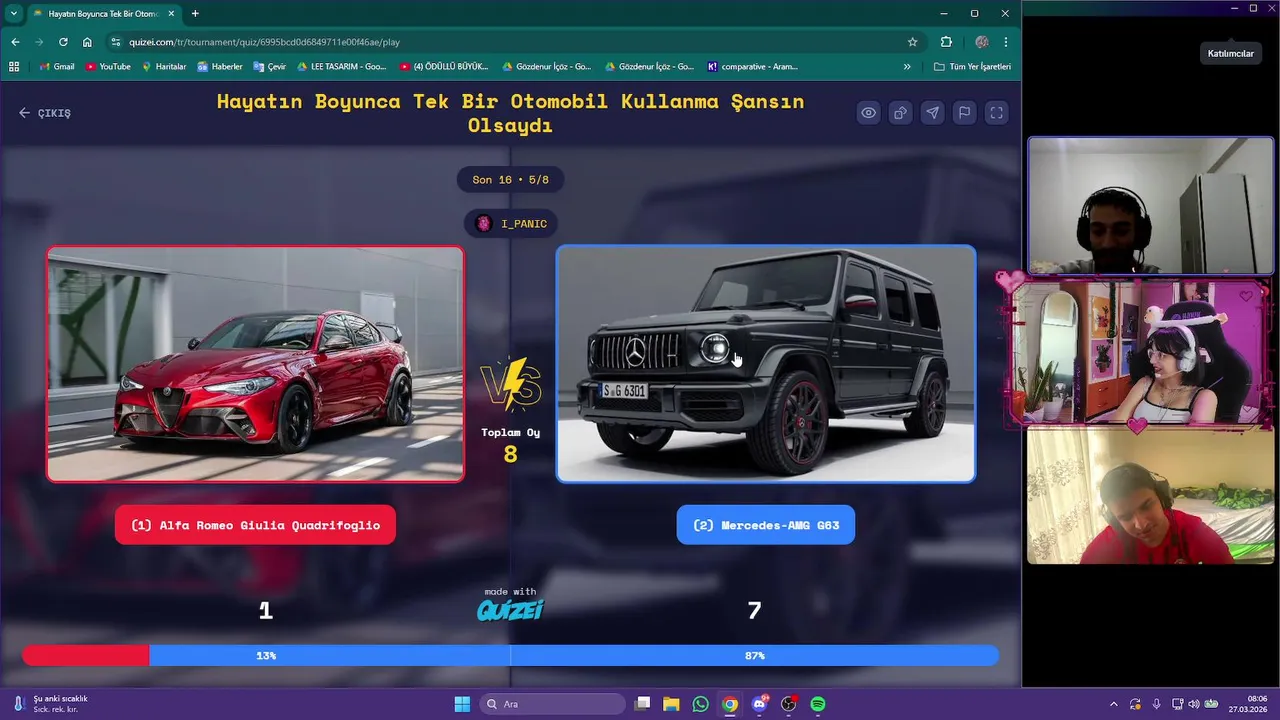The image size is (1280, 720).
Task: Open Spotify from taskbar
Action: (818, 704)
